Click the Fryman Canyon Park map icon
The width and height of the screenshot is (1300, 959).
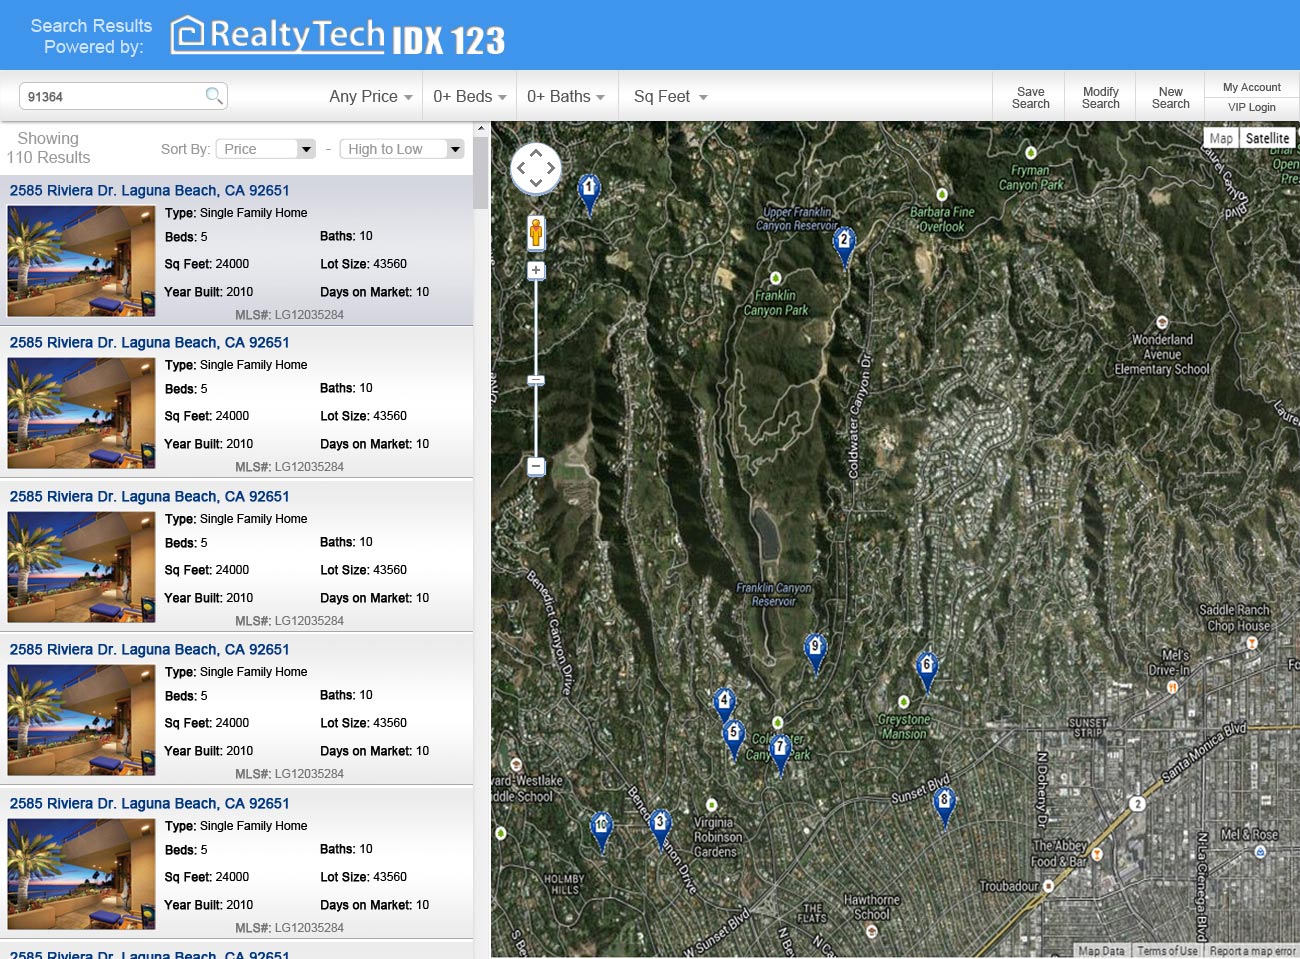[x=1030, y=153]
